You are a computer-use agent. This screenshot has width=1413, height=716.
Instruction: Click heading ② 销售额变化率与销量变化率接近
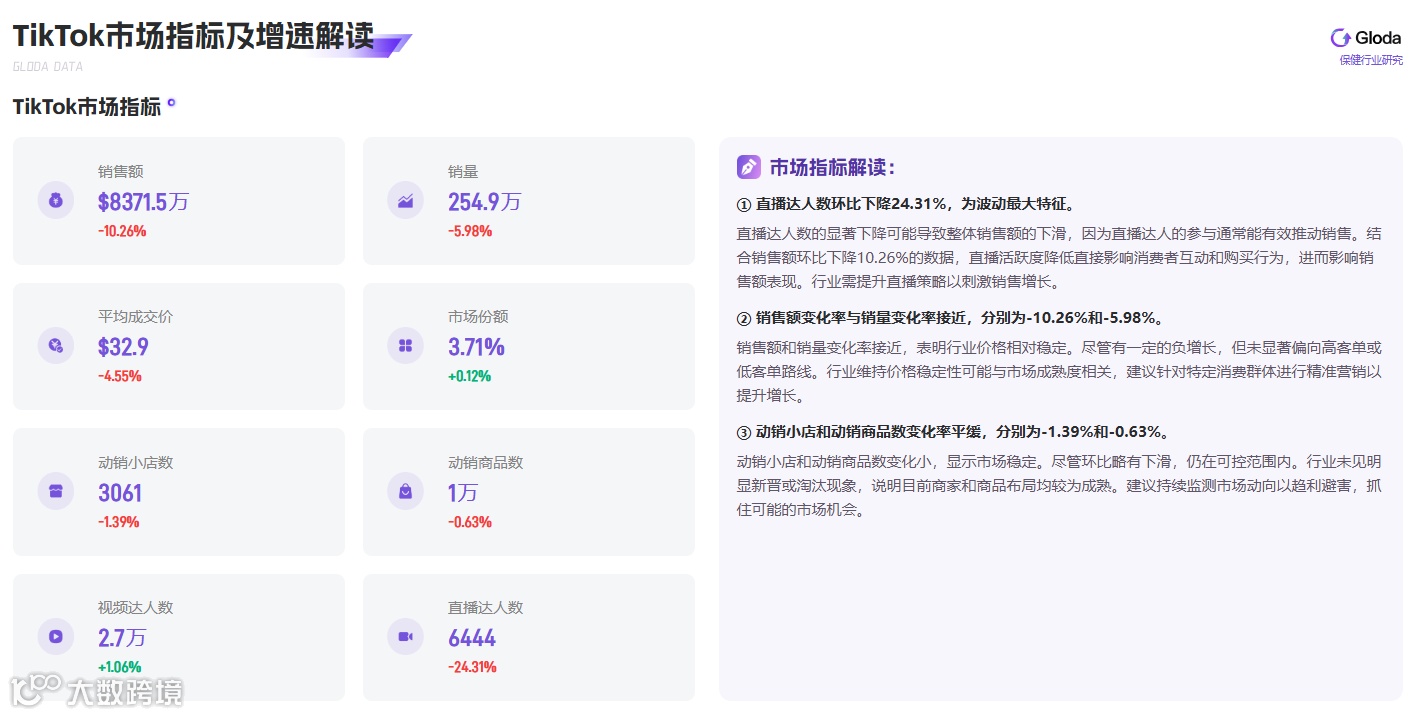tap(950, 318)
